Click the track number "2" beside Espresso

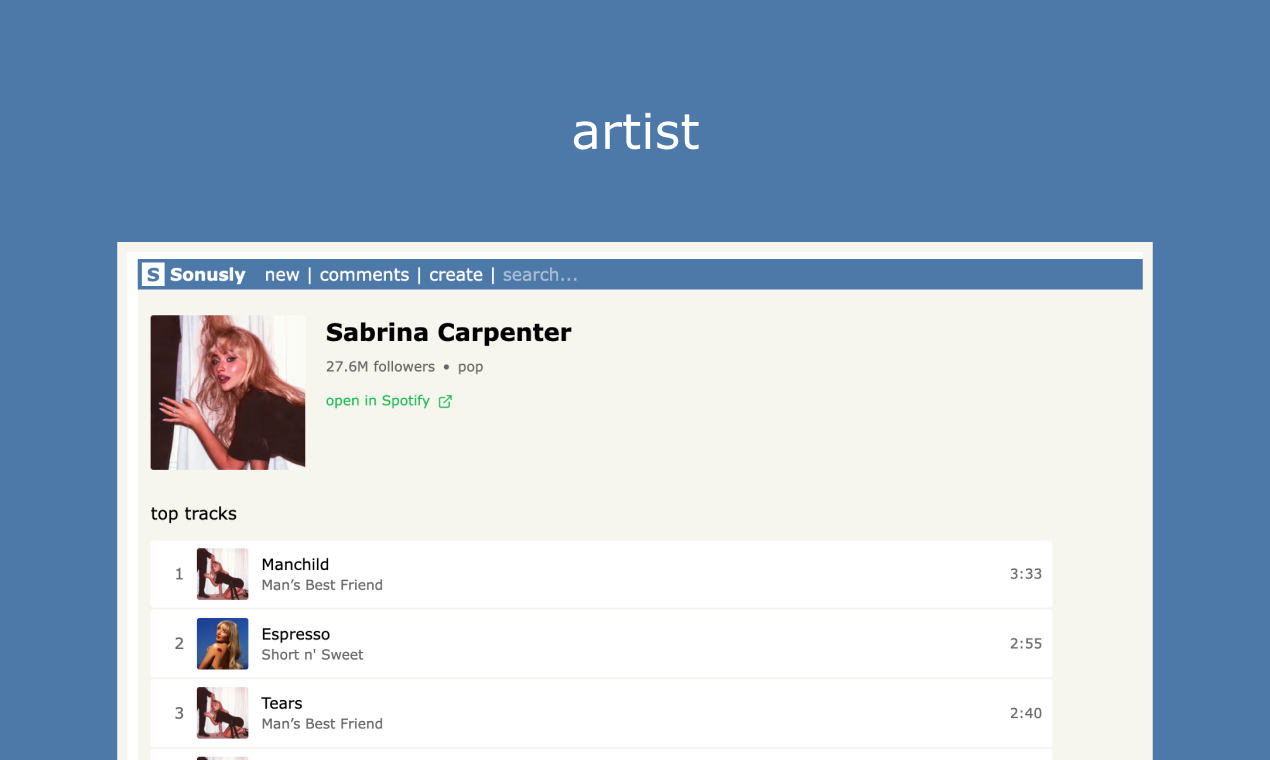[179, 643]
